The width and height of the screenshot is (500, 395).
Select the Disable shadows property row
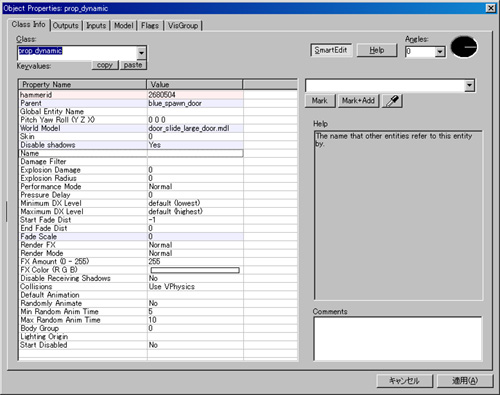click(x=131, y=145)
